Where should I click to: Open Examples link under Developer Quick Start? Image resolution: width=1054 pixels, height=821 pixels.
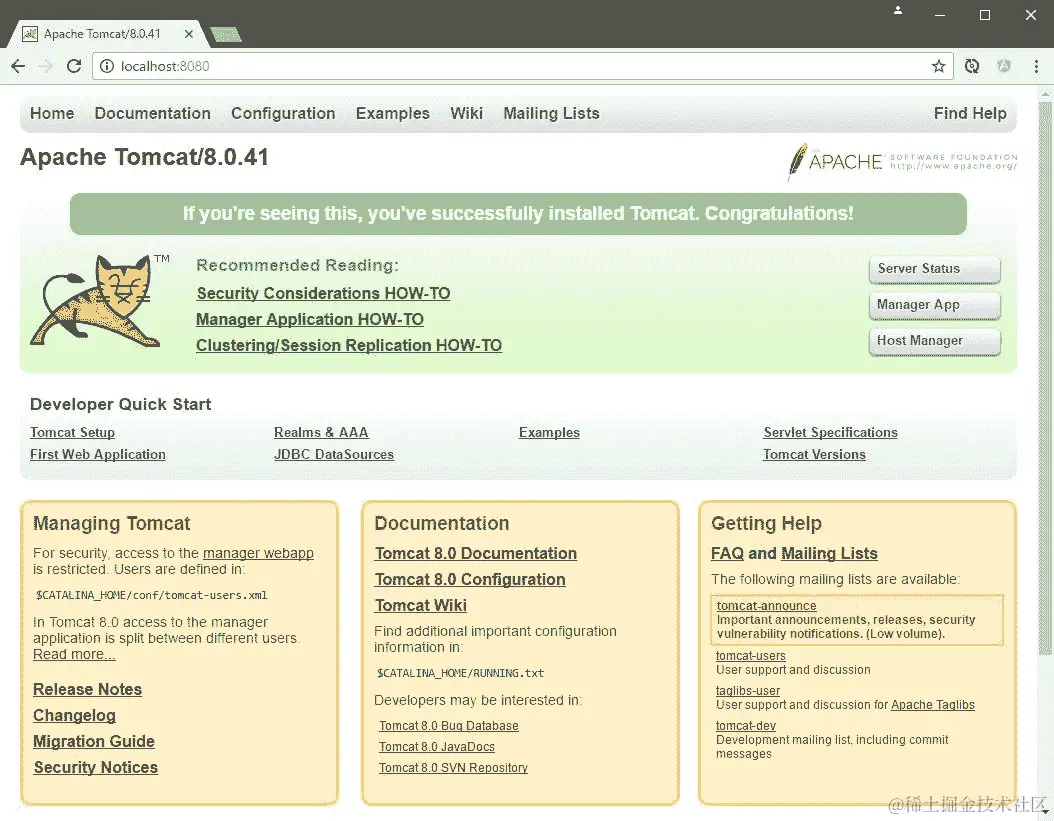pyautogui.click(x=549, y=433)
